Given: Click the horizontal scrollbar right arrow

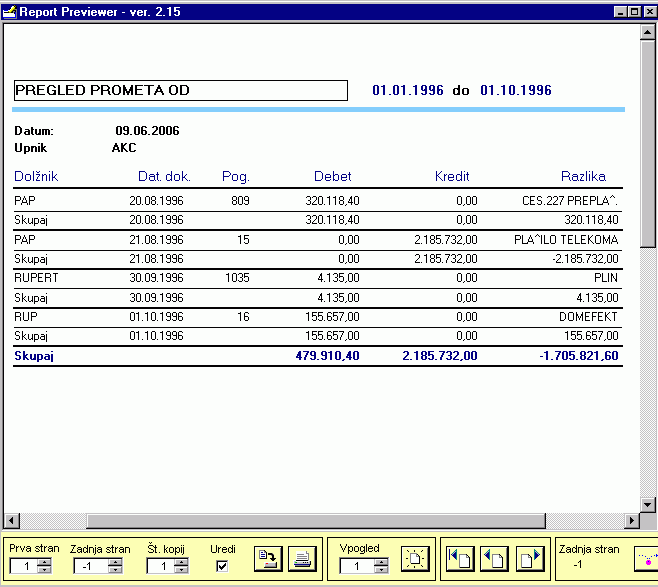Looking at the screenshot, I should pos(632,521).
